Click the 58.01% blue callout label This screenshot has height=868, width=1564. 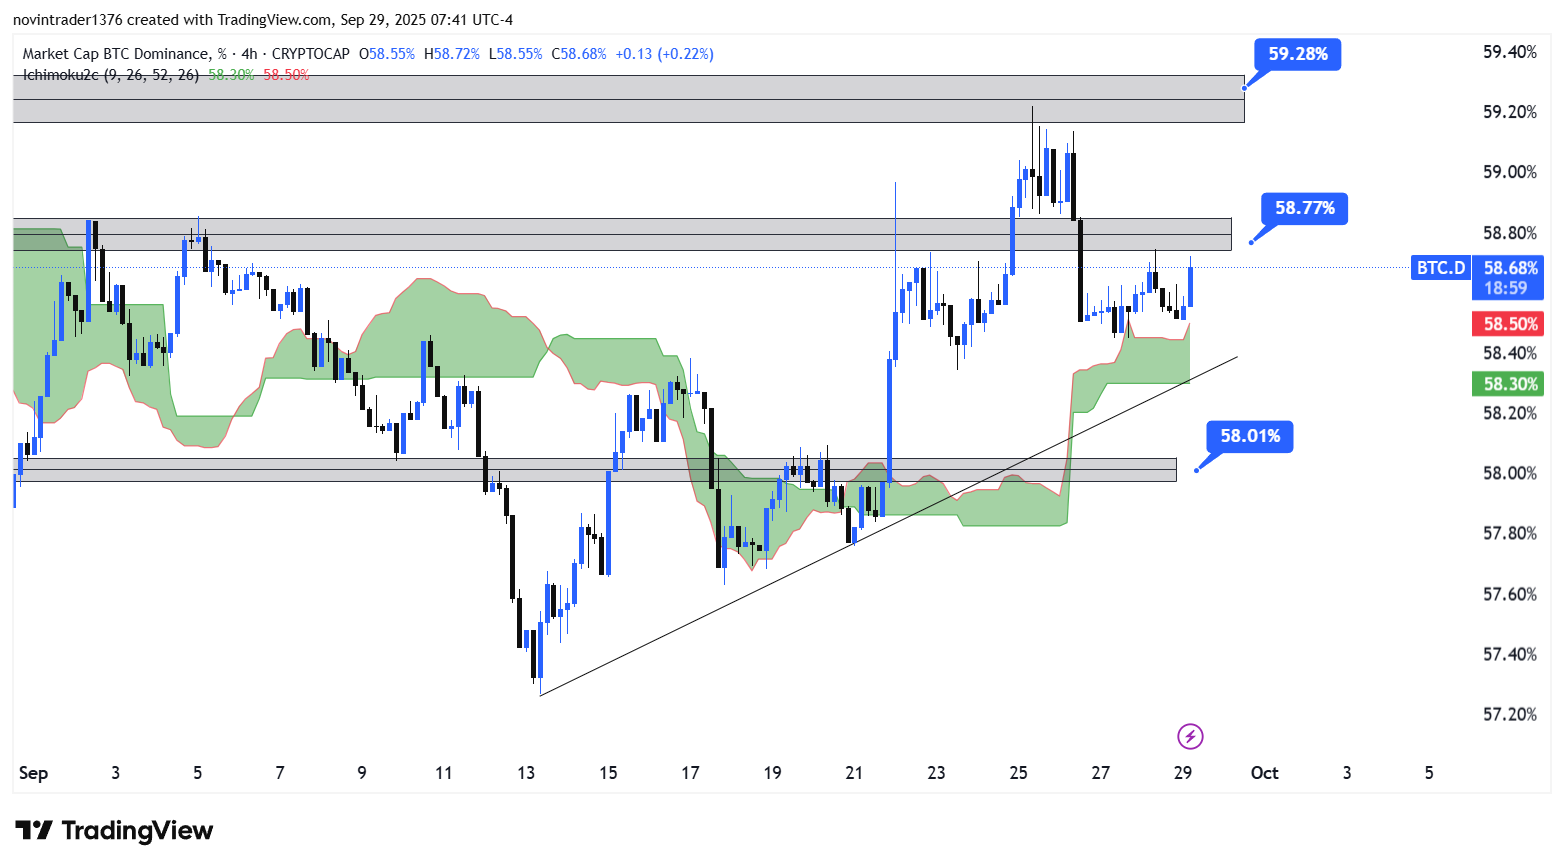(x=1249, y=436)
